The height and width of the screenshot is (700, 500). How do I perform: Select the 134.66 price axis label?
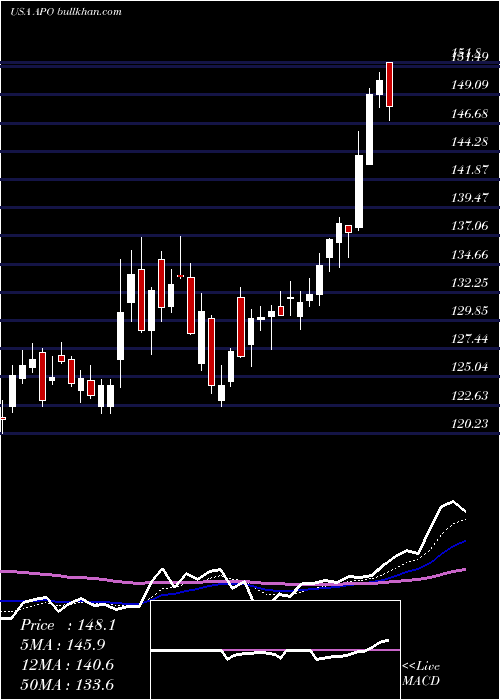coord(470,254)
